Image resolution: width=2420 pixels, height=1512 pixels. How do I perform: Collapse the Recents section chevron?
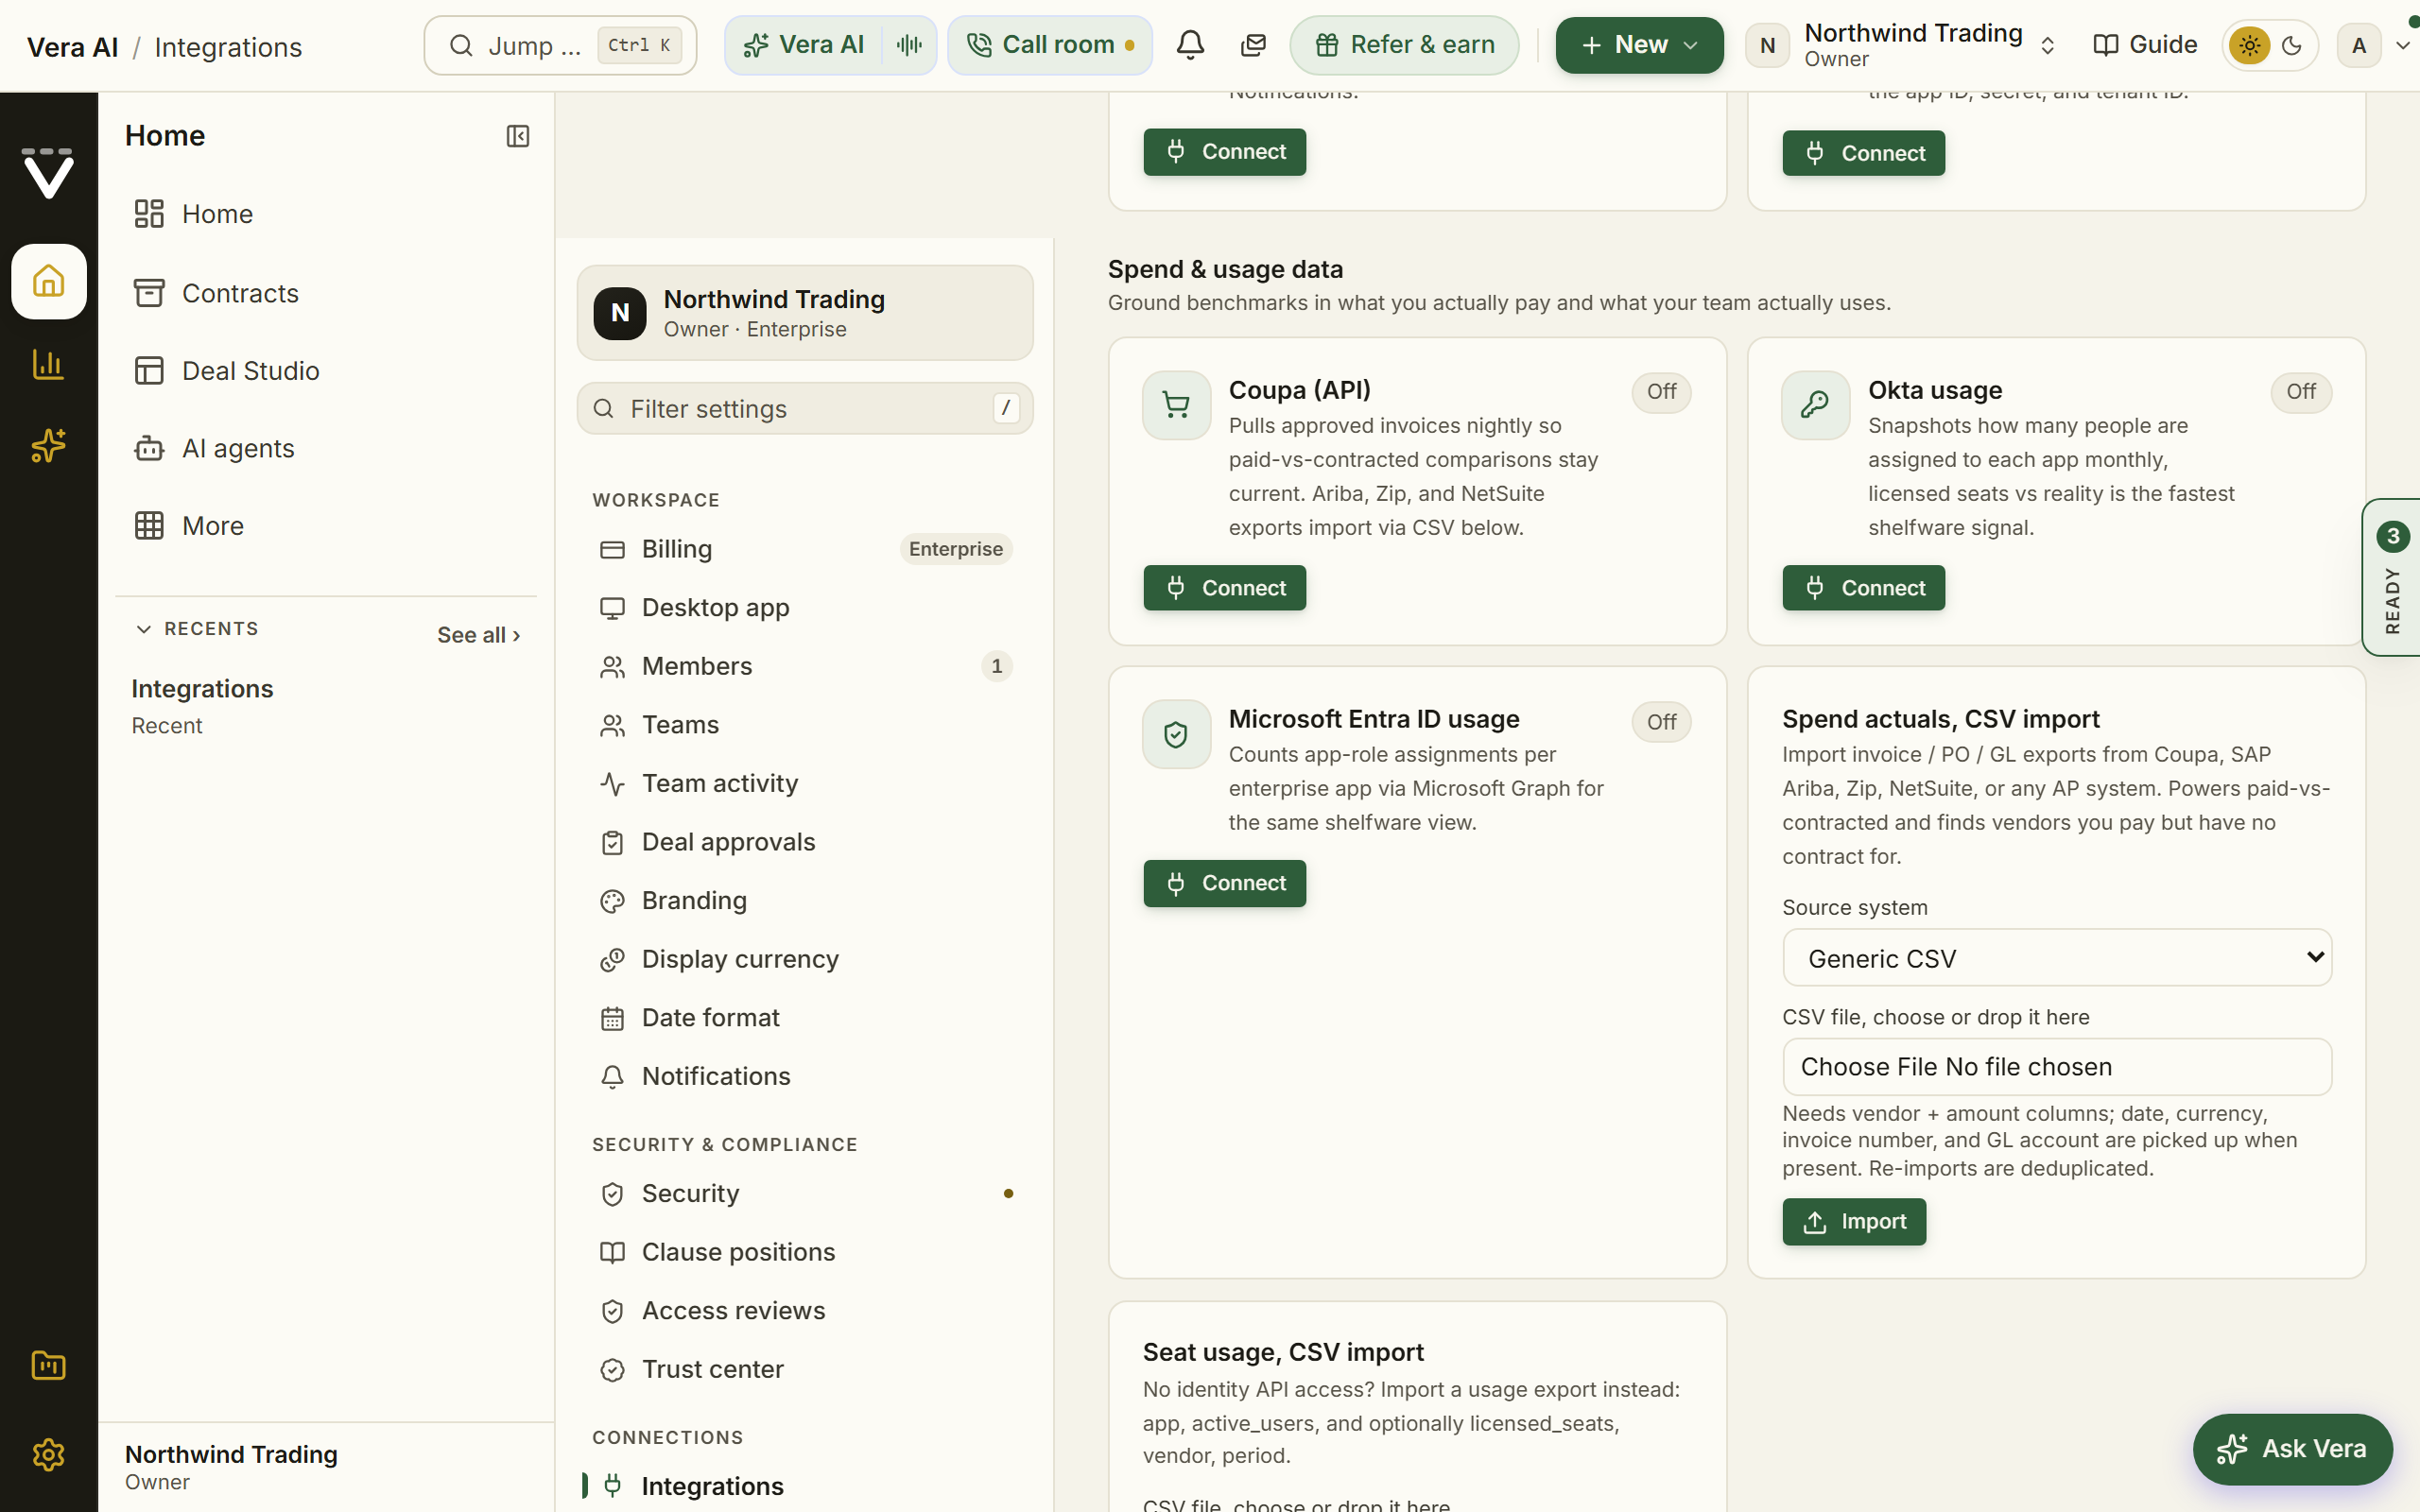point(144,629)
